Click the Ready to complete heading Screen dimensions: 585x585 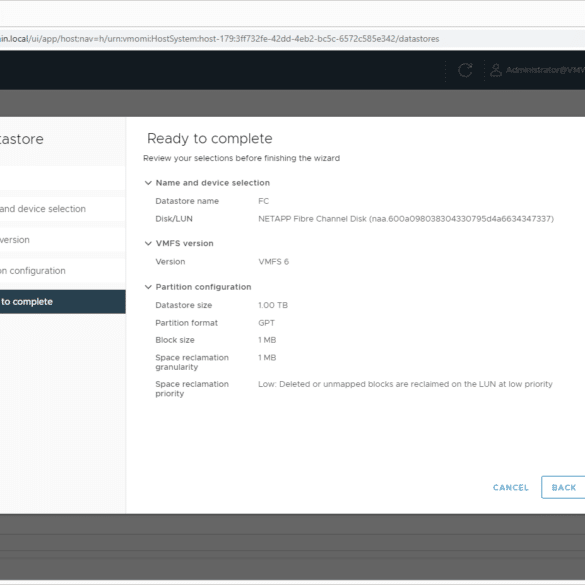click(x=210, y=139)
